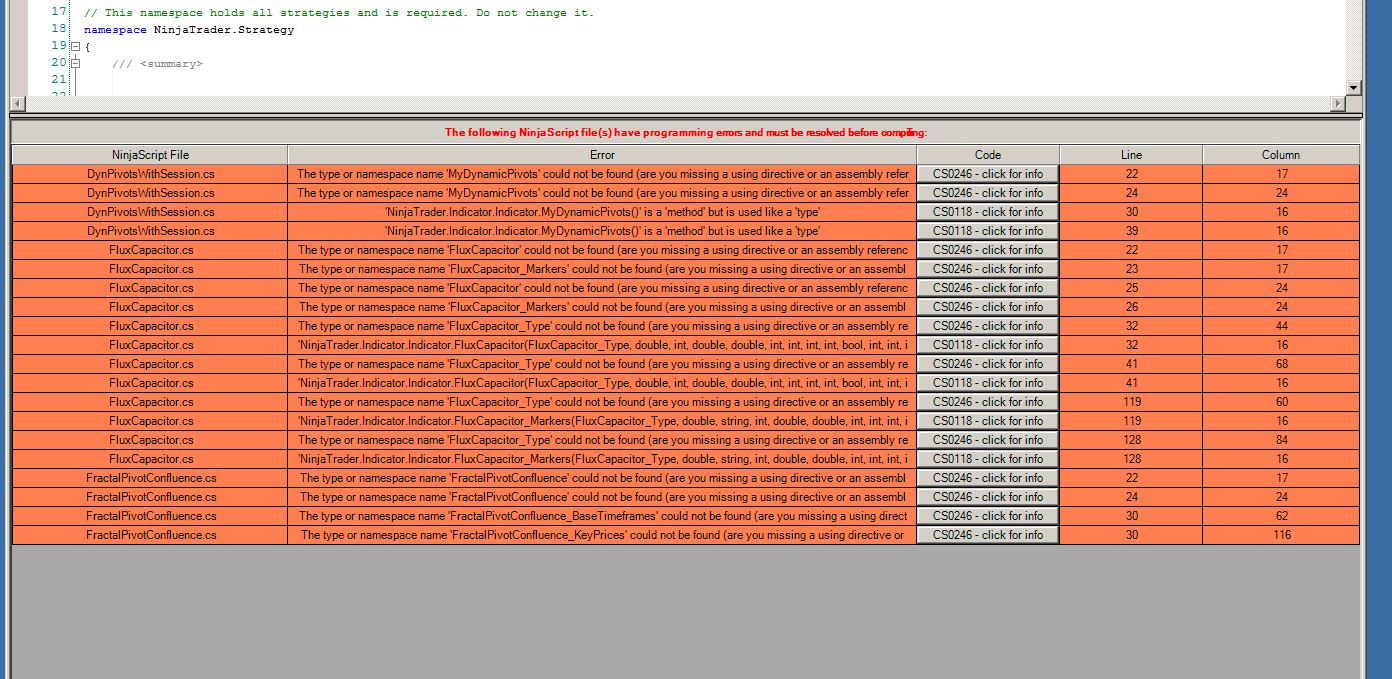The width and height of the screenshot is (1392, 679).
Task: Open CS0246 info for FractalPivotConfluence line 24
Action: click(988, 497)
